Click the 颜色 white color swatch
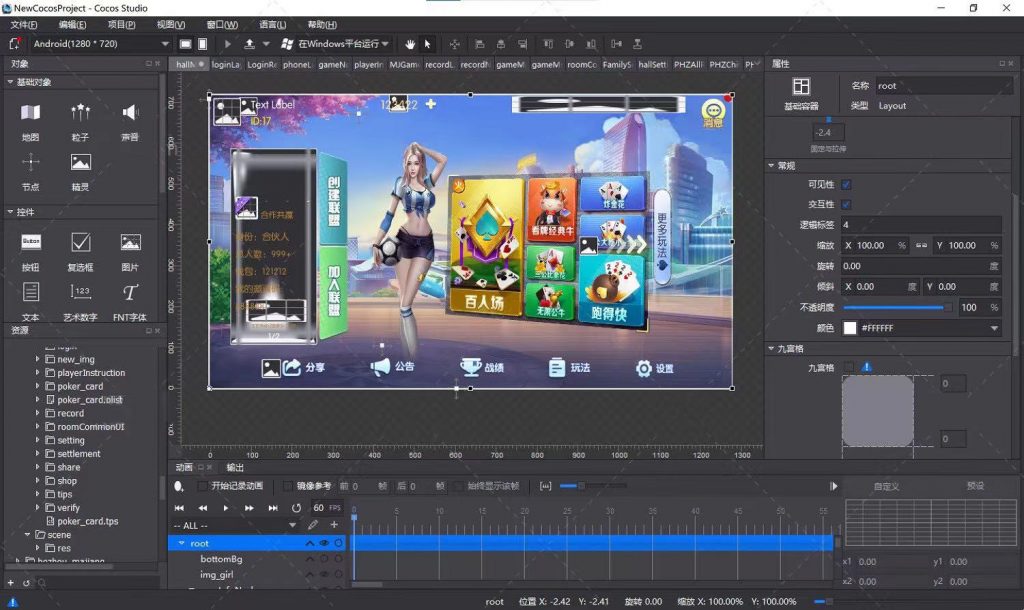 click(850, 328)
